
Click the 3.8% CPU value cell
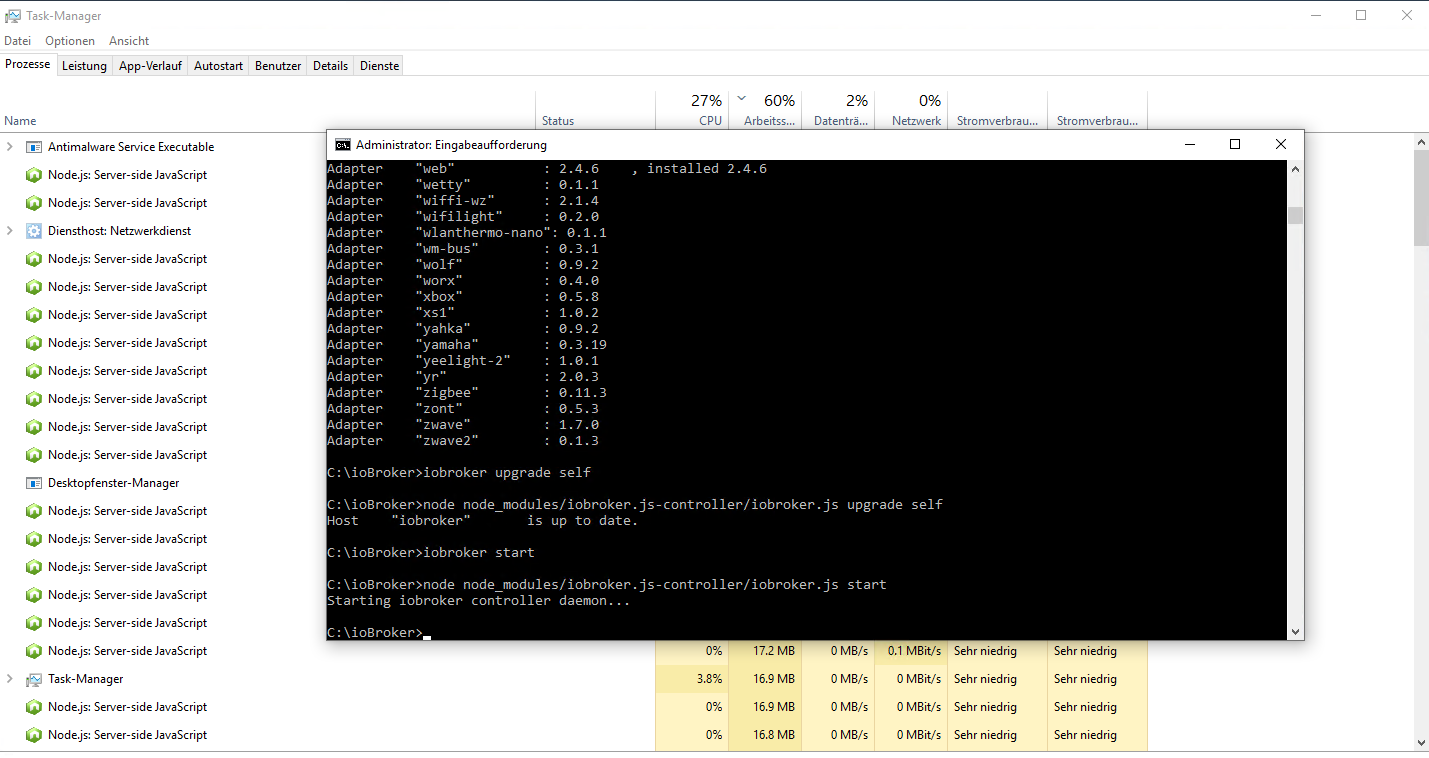692,679
